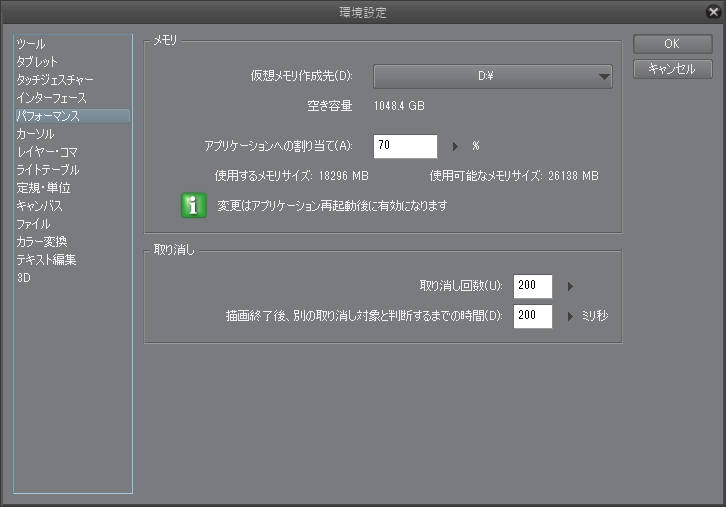This screenshot has width=726, height=507.
Task: Click the キャンセル button
Action: (672, 69)
